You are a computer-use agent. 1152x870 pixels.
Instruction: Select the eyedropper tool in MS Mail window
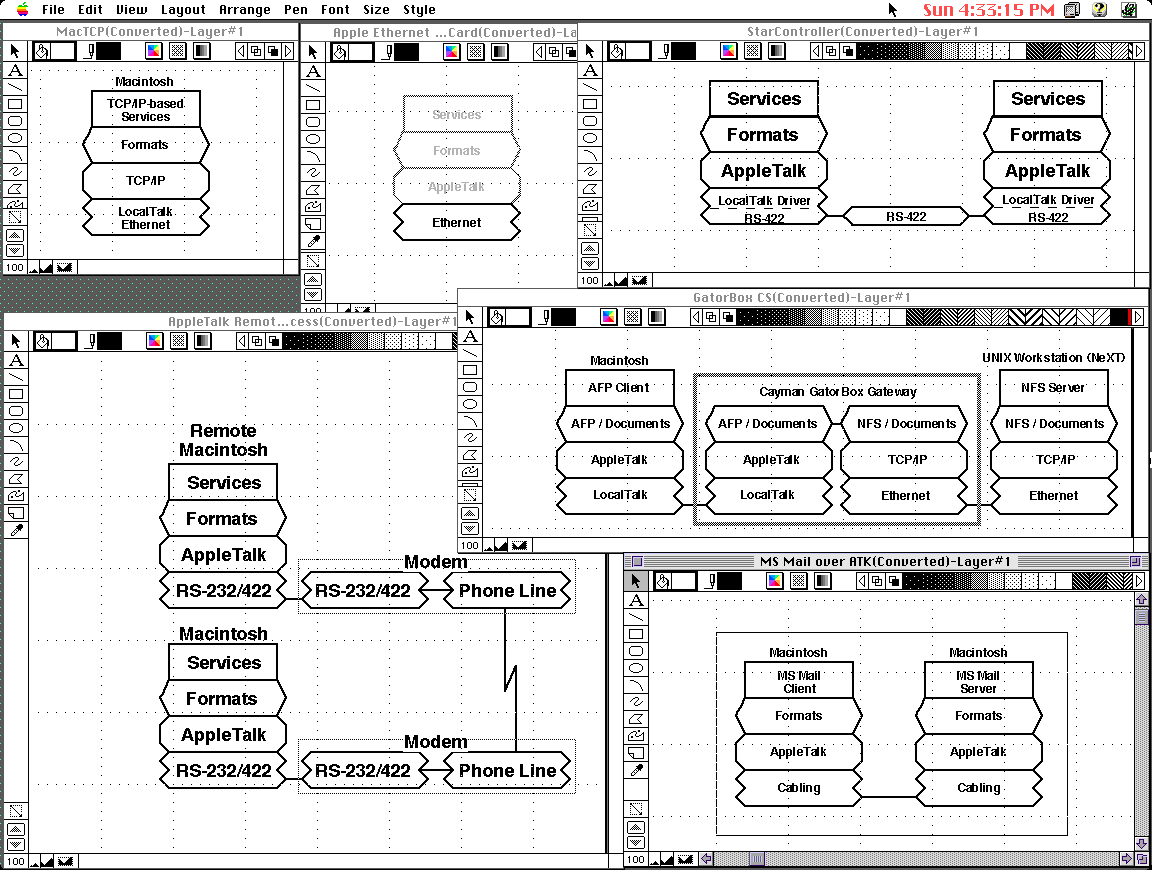(636, 770)
